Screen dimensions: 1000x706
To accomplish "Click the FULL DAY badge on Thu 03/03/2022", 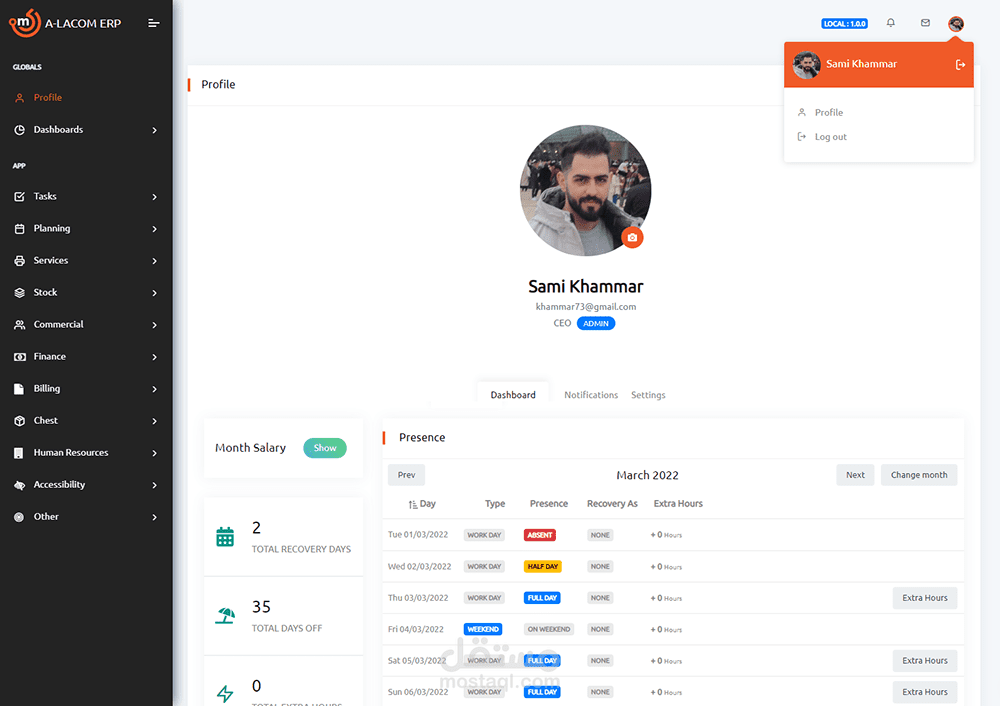I will [x=542, y=598].
